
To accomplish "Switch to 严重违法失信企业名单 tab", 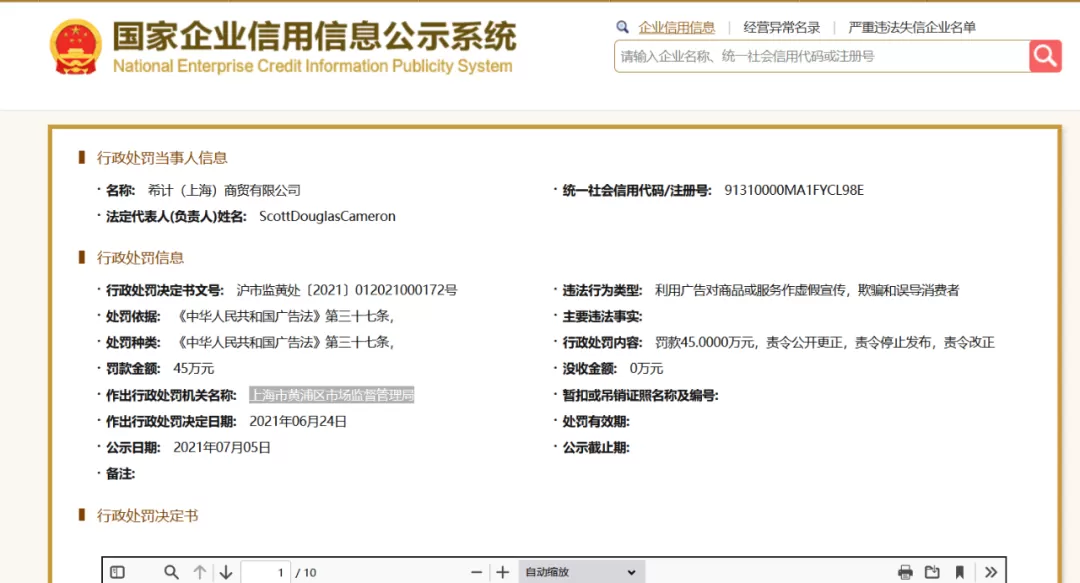I will 912,28.
